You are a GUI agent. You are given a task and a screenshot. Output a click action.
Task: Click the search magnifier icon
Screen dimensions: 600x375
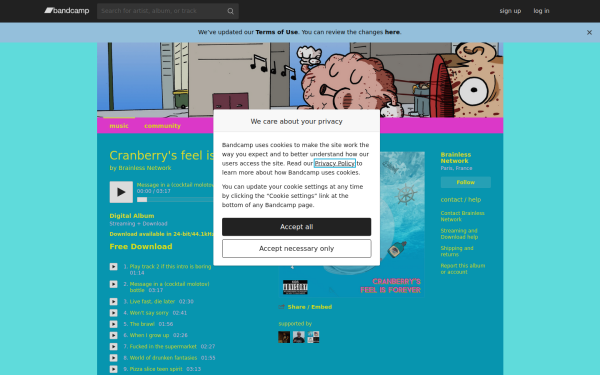tap(230, 11)
